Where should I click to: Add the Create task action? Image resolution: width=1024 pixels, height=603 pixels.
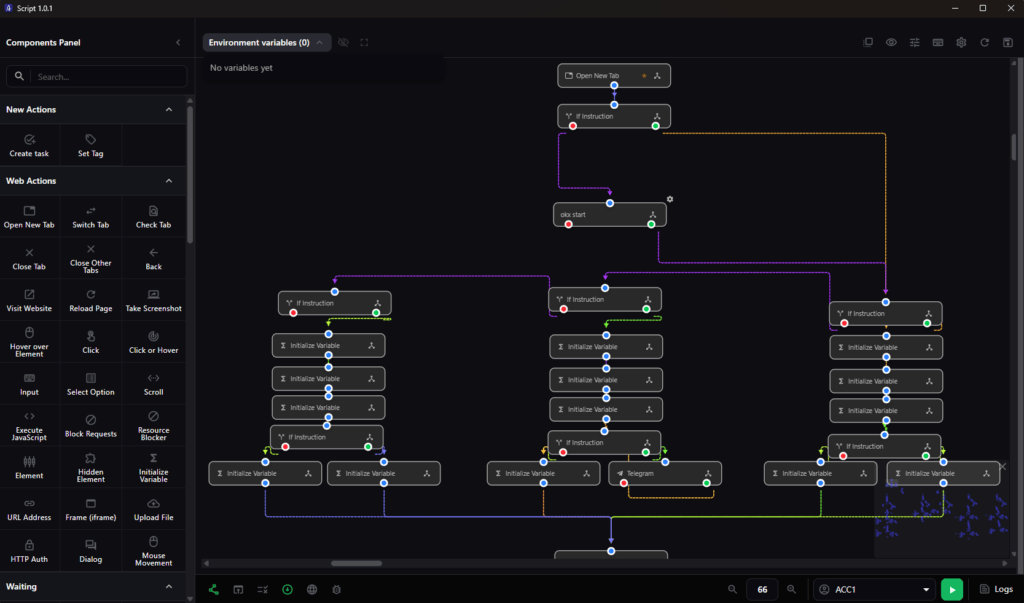point(29,145)
